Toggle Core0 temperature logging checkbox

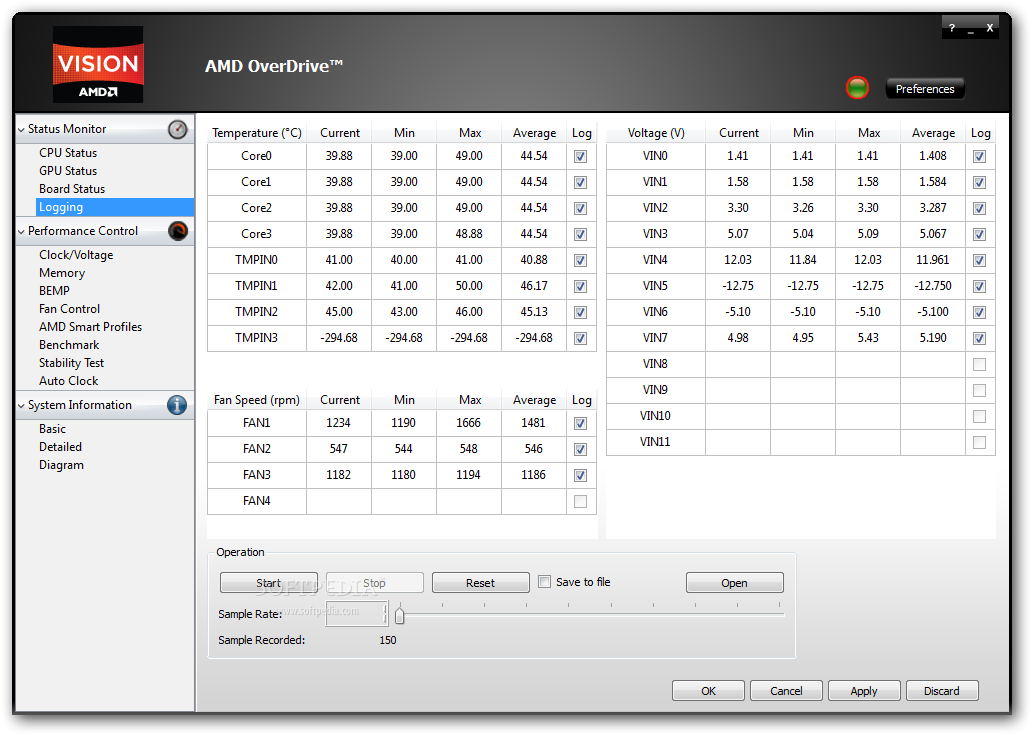[580, 157]
